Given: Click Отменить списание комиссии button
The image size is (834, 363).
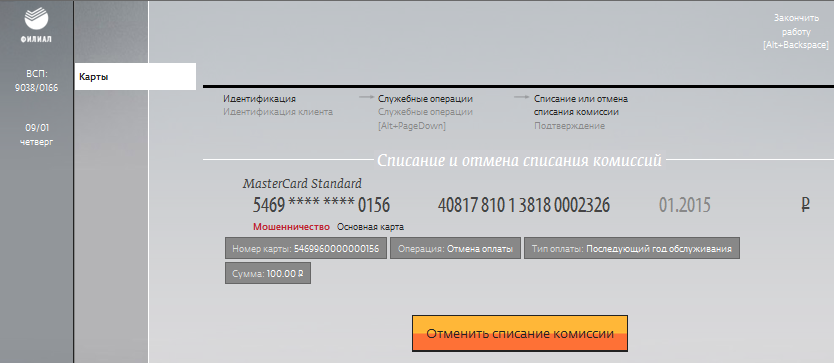Looking at the screenshot, I should click(x=520, y=334).
